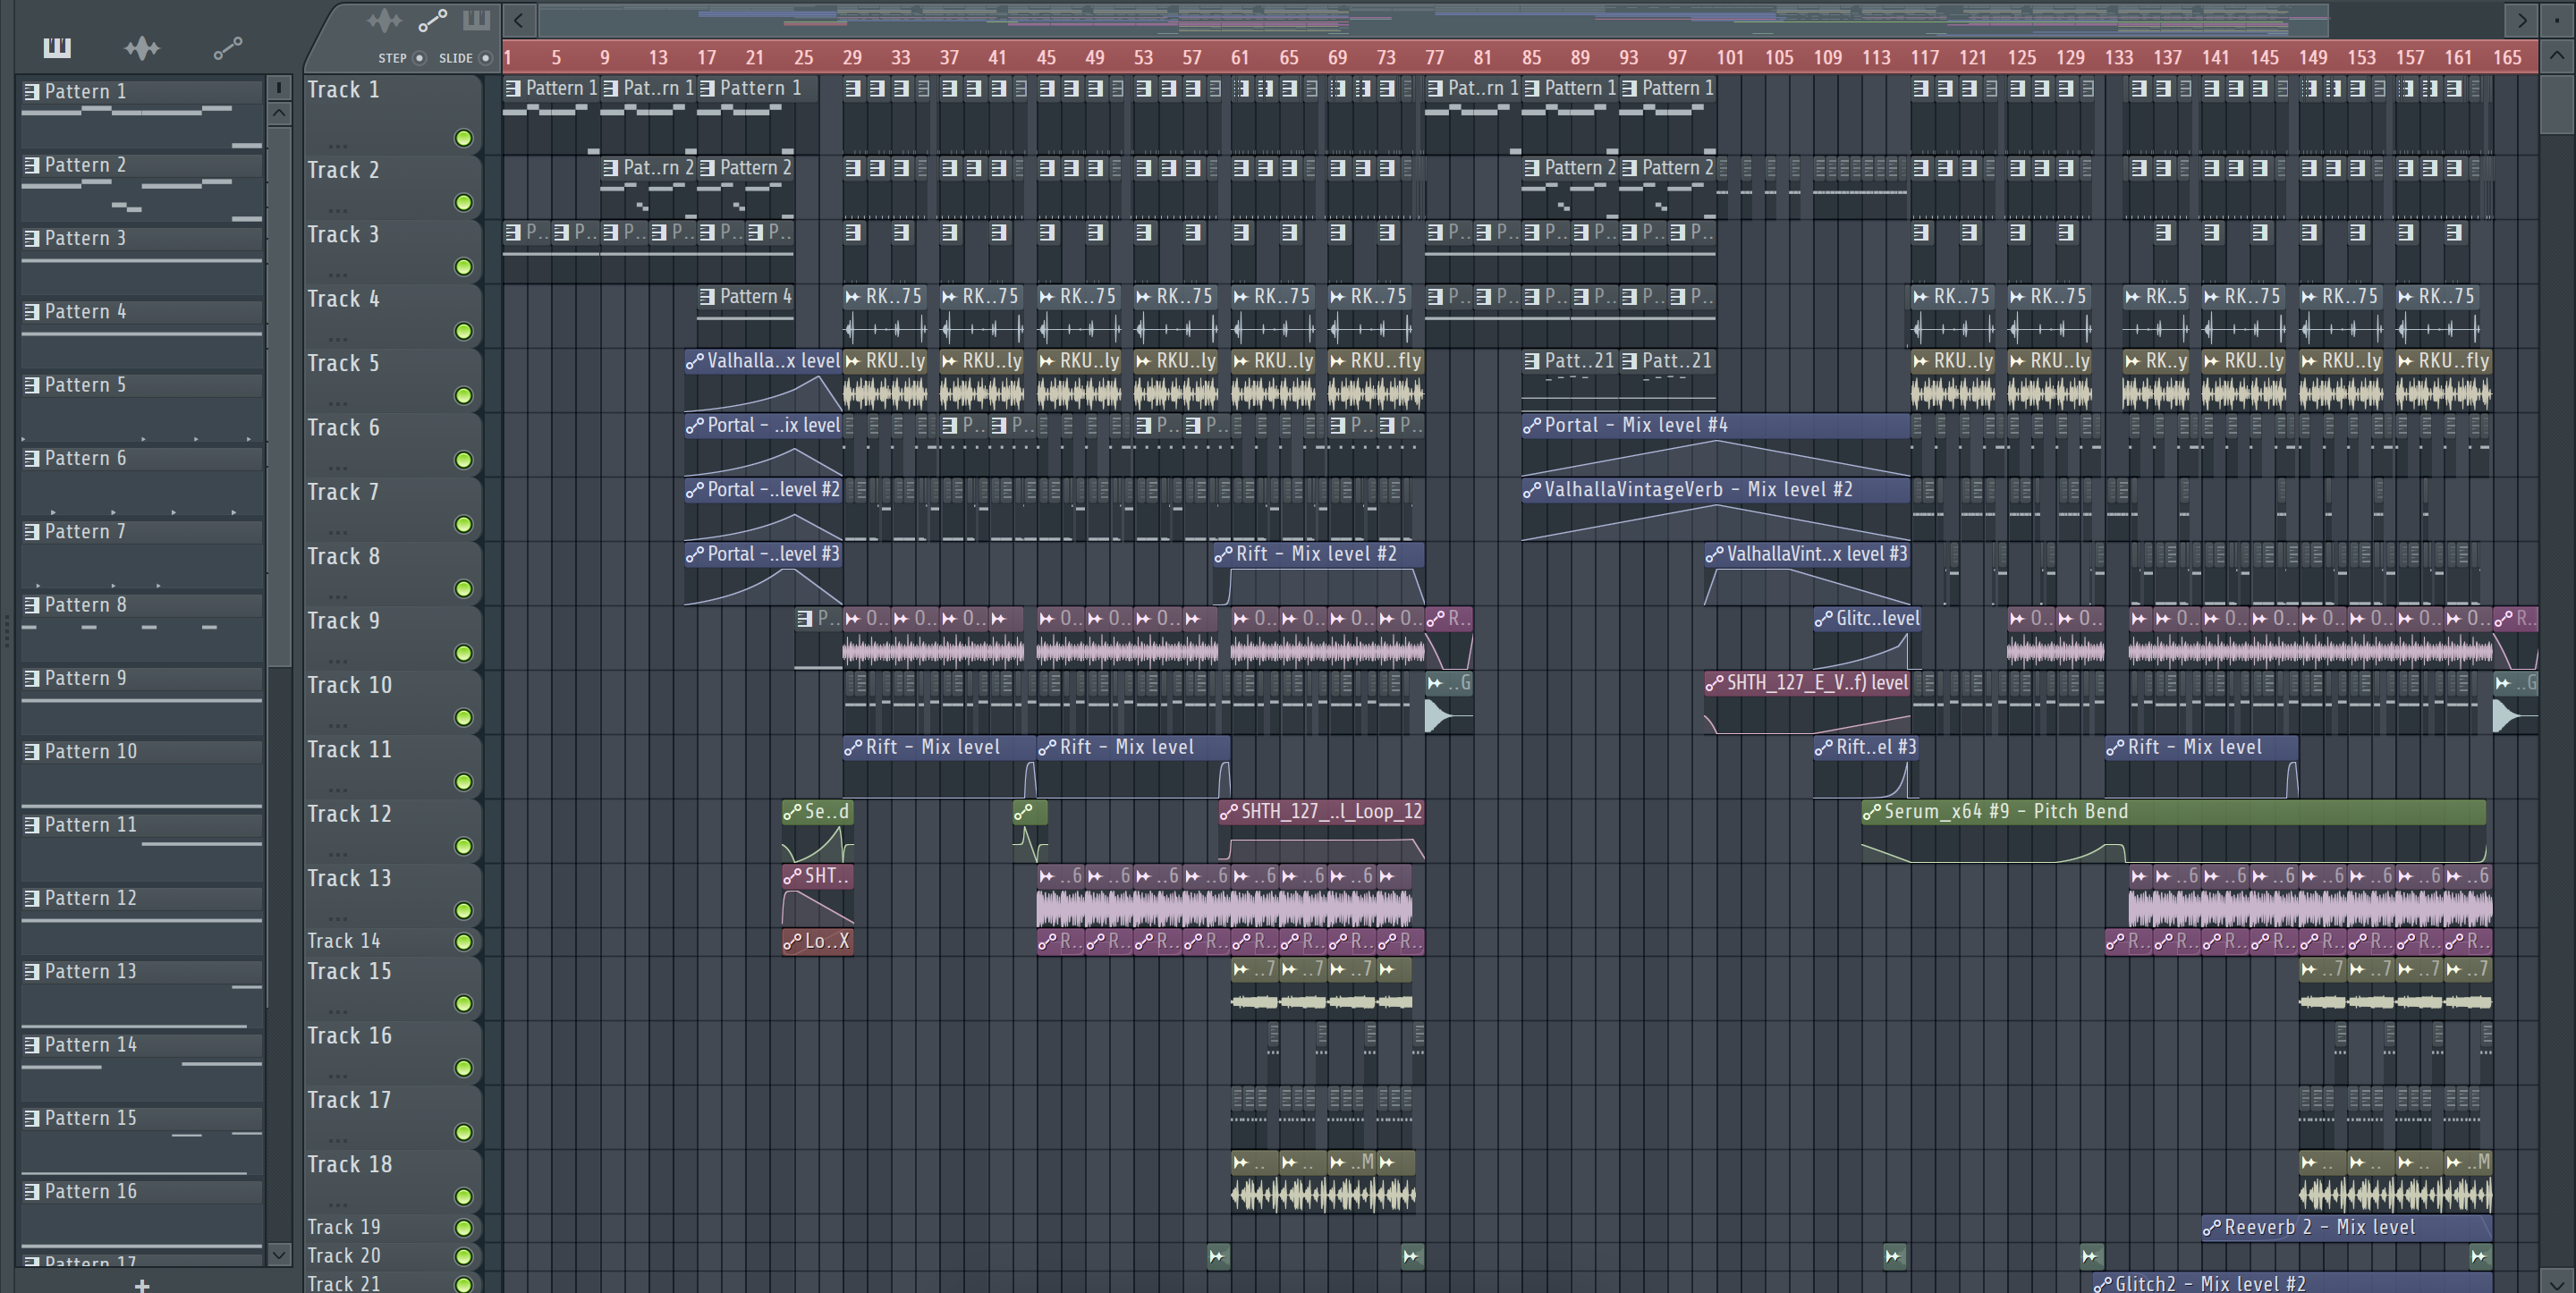Click automation icon of Valhalla..x level clip

(x=695, y=361)
